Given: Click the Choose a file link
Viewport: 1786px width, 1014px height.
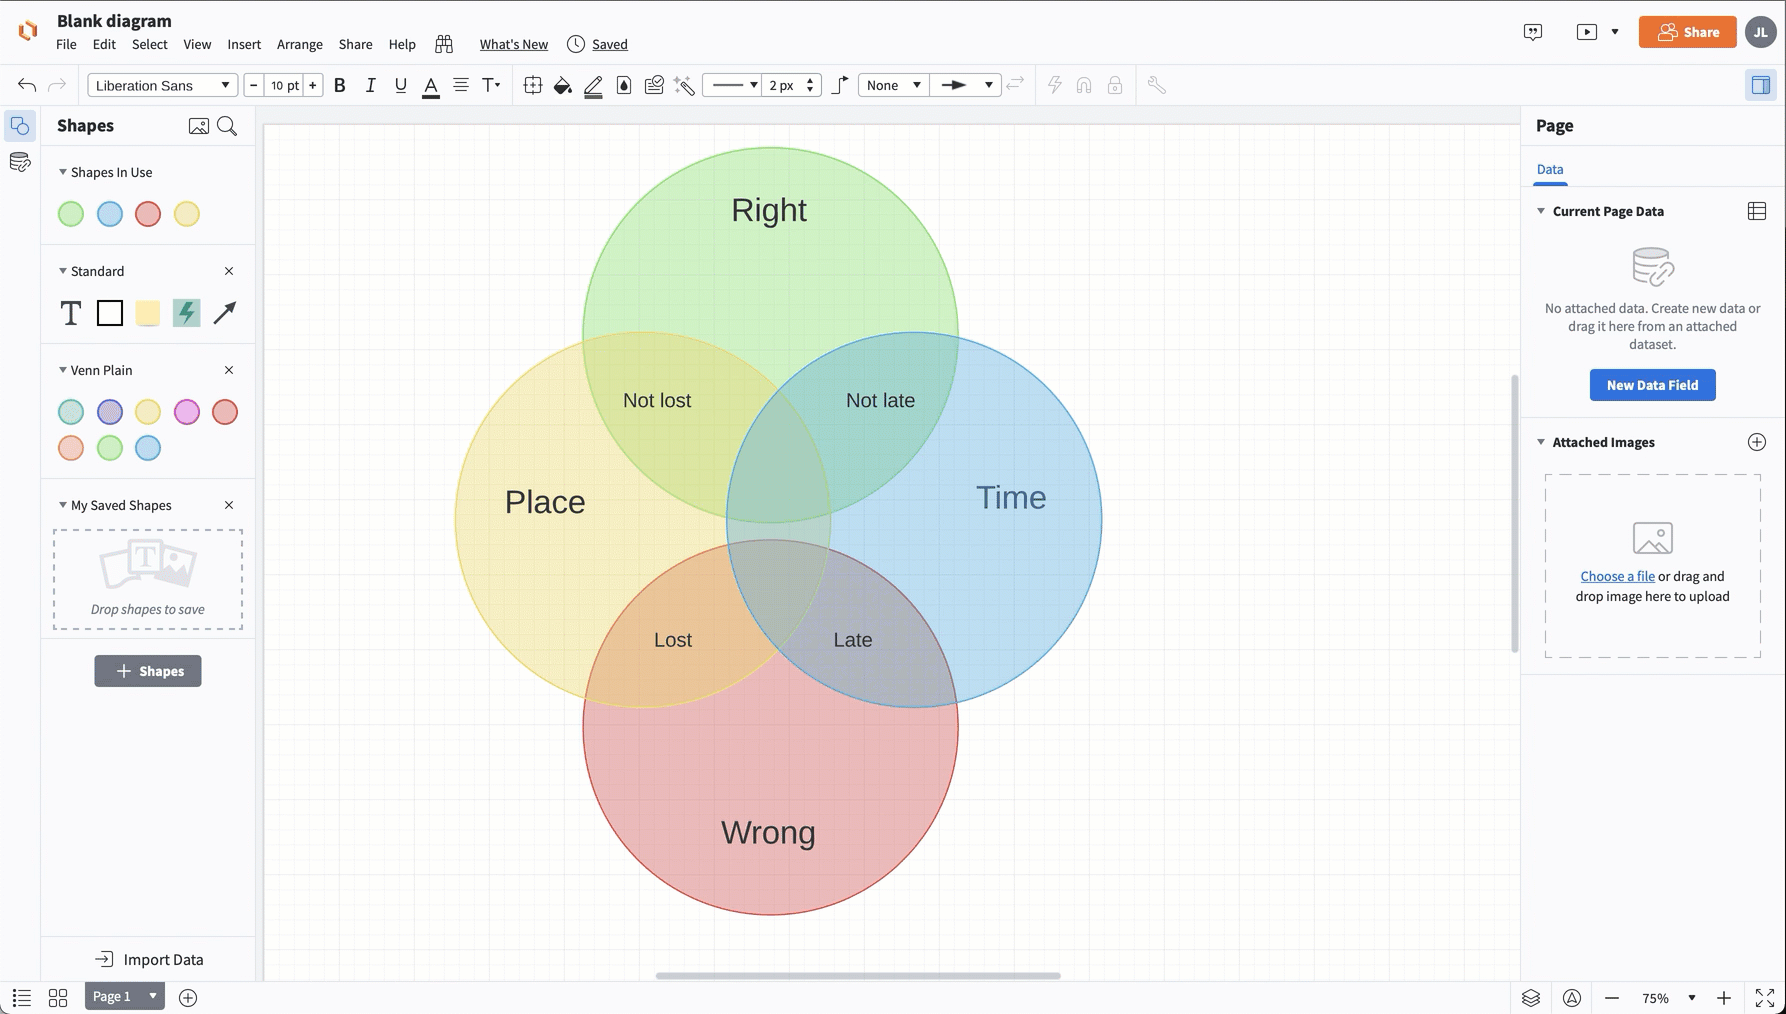Looking at the screenshot, I should click(x=1617, y=576).
